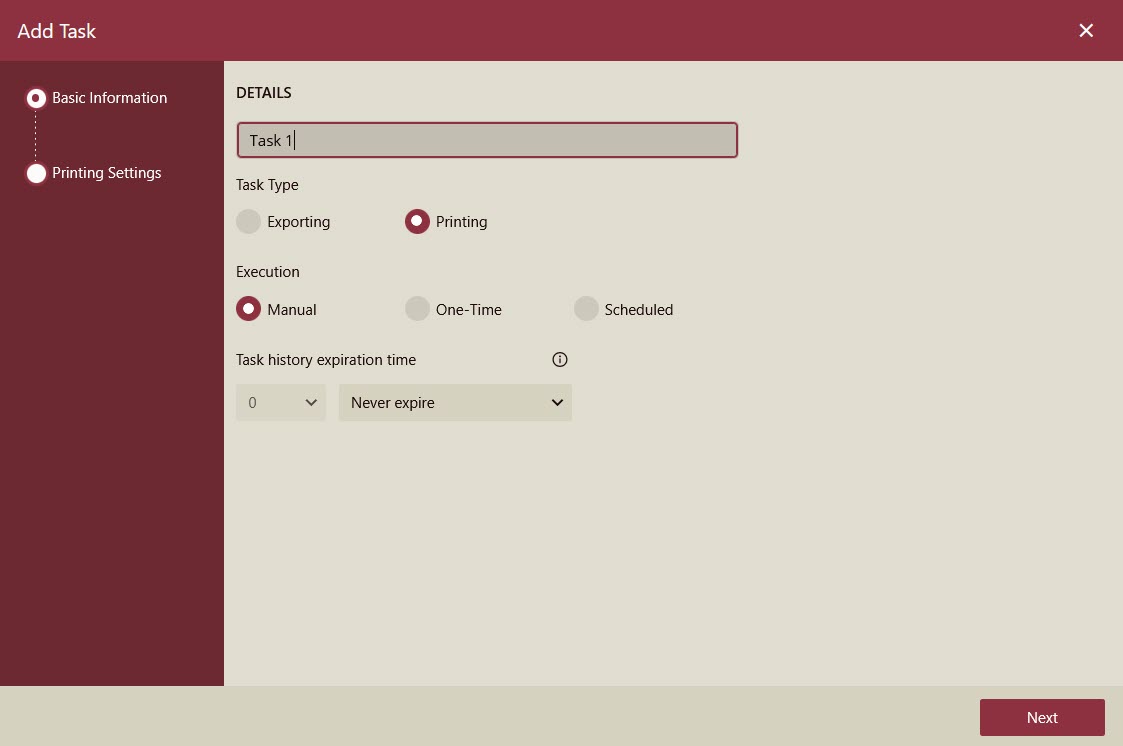Click the X to close Add Task
Image resolution: width=1123 pixels, height=746 pixels.
[1086, 30]
